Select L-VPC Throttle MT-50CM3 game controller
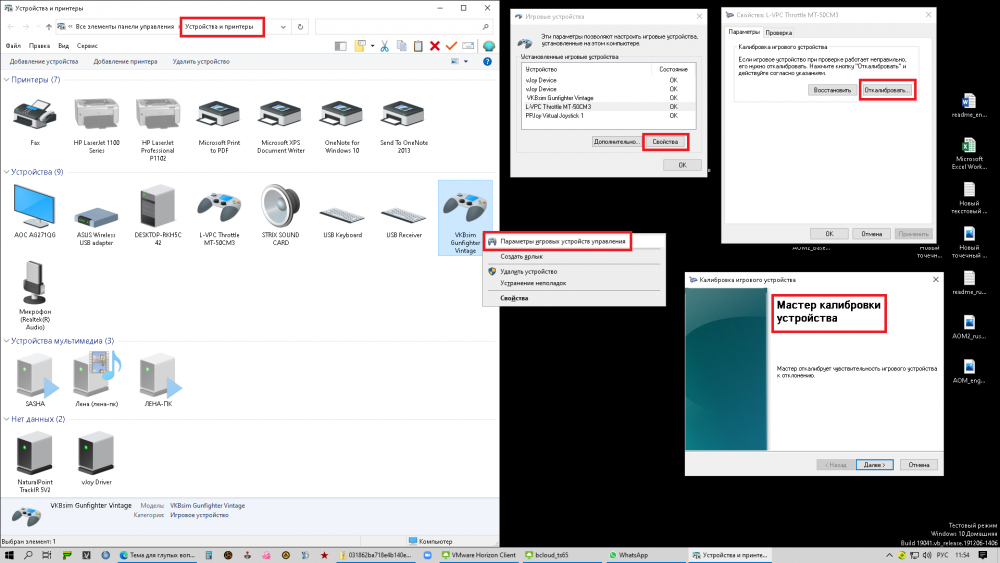The height and width of the screenshot is (563, 1000). tap(219, 217)
